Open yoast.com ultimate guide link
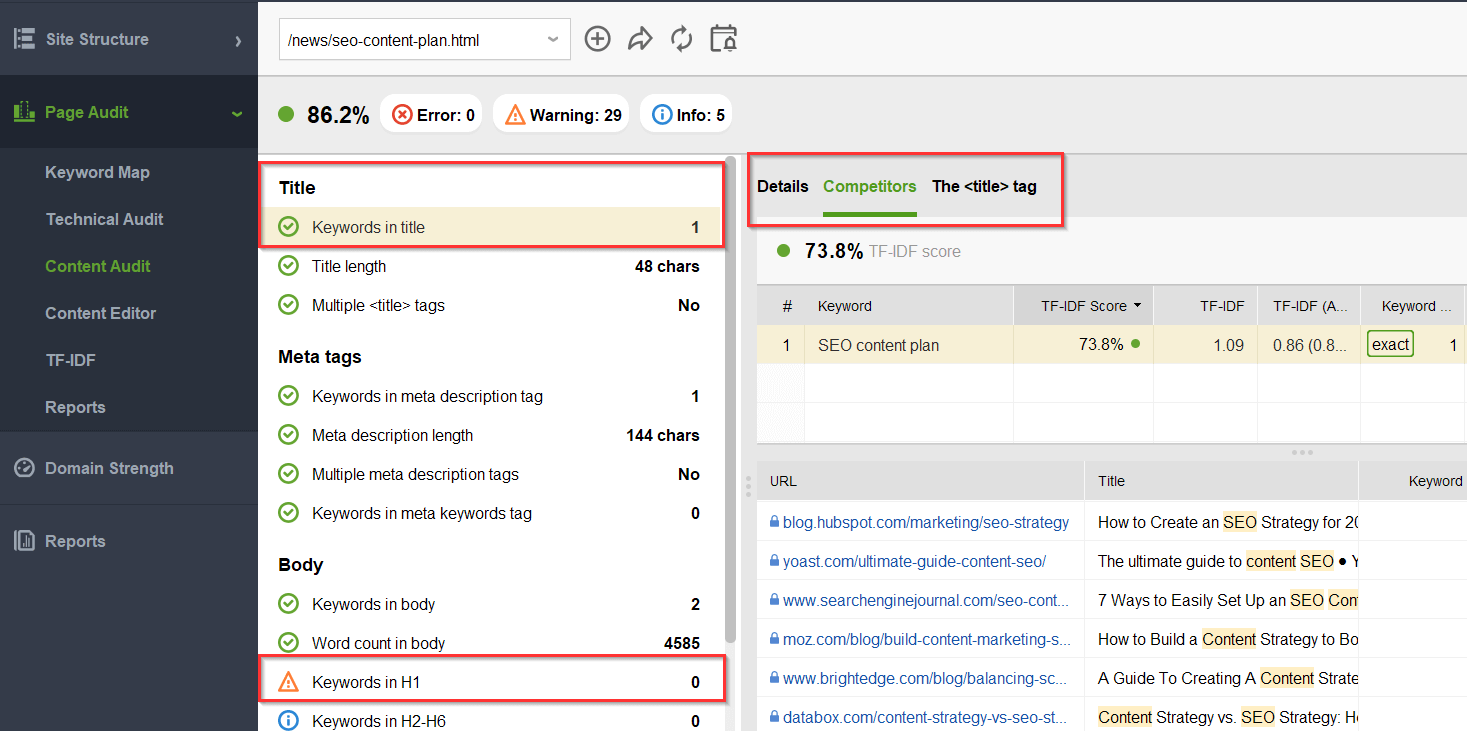This screenshot has height=731, width=1467. pos(914,561)
